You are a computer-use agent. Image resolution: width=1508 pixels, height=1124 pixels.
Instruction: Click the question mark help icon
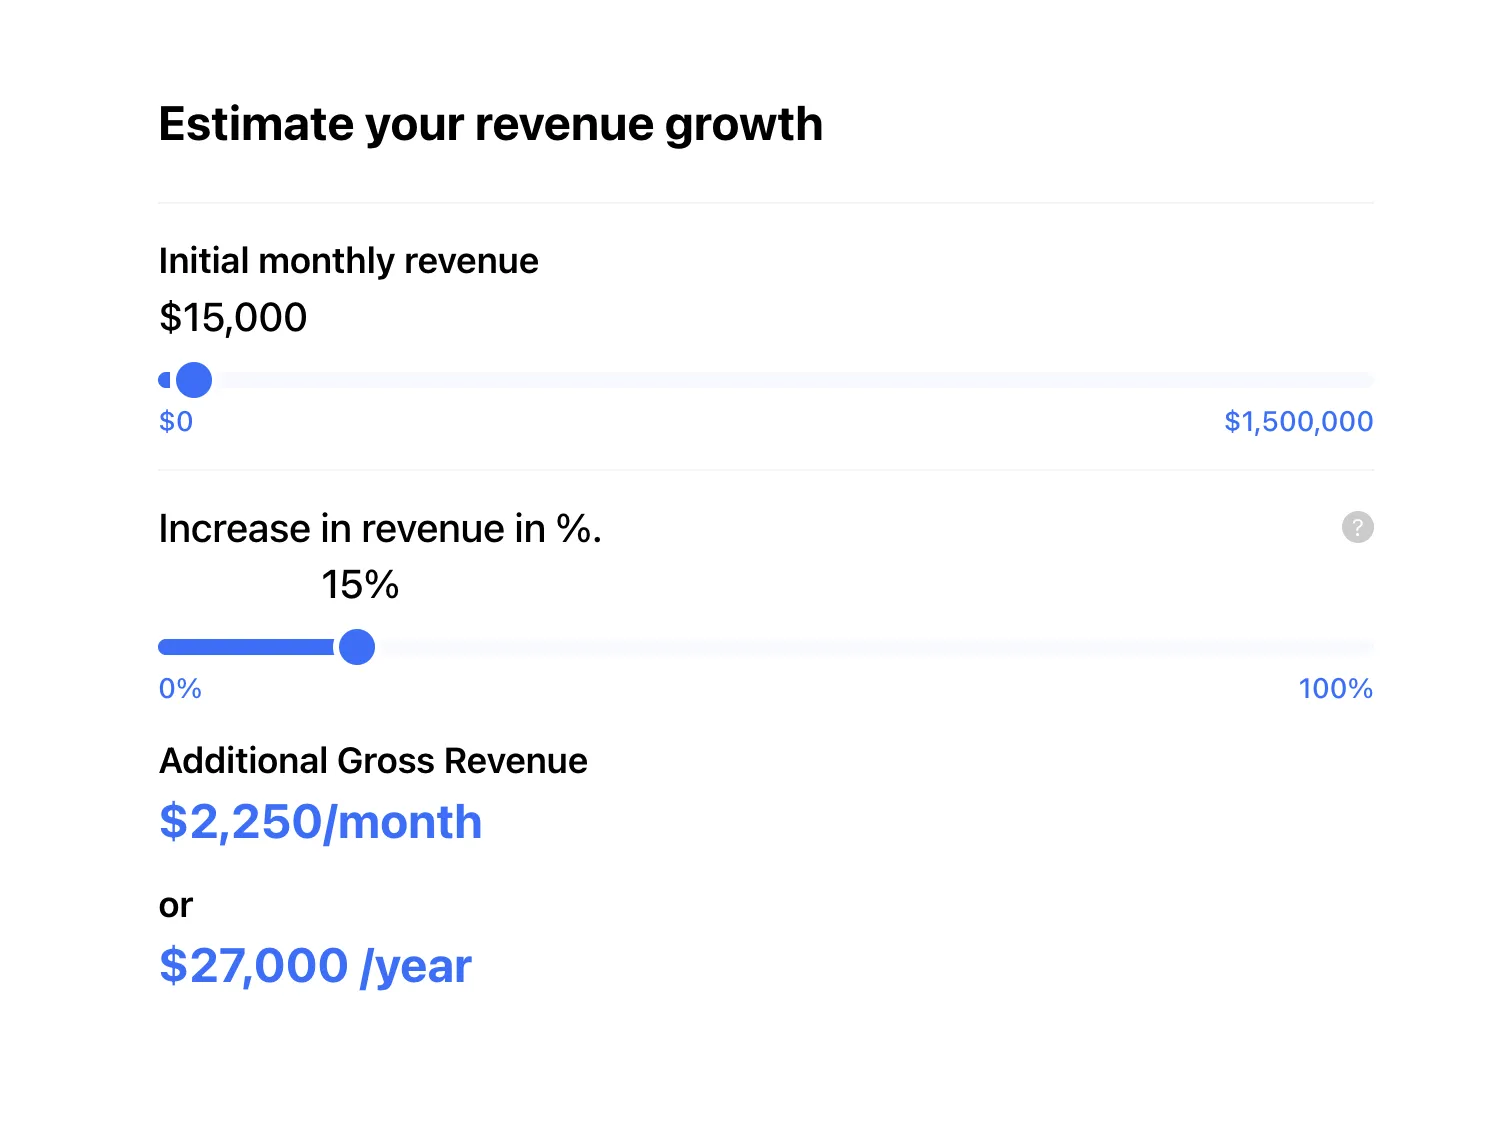click(x=1357, y=527)
